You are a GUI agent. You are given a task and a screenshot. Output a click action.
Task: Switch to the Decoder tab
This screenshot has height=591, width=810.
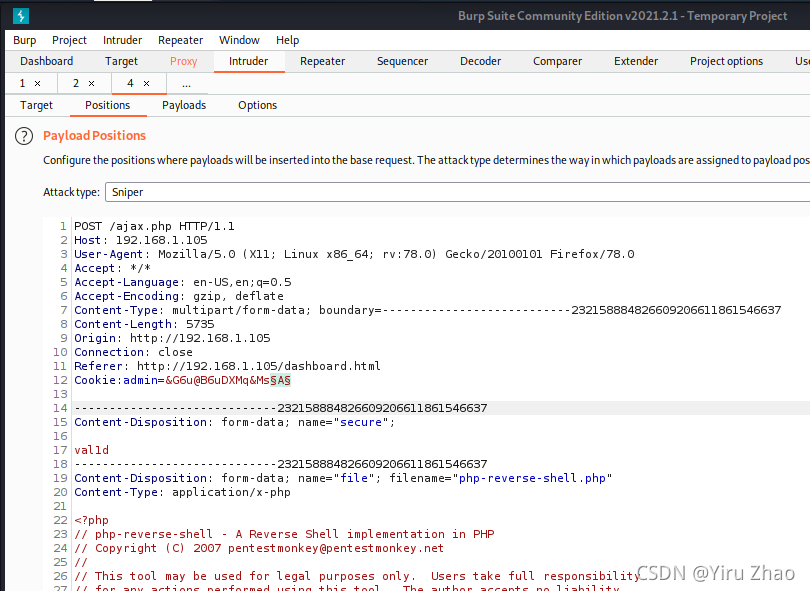coord(480,61)
